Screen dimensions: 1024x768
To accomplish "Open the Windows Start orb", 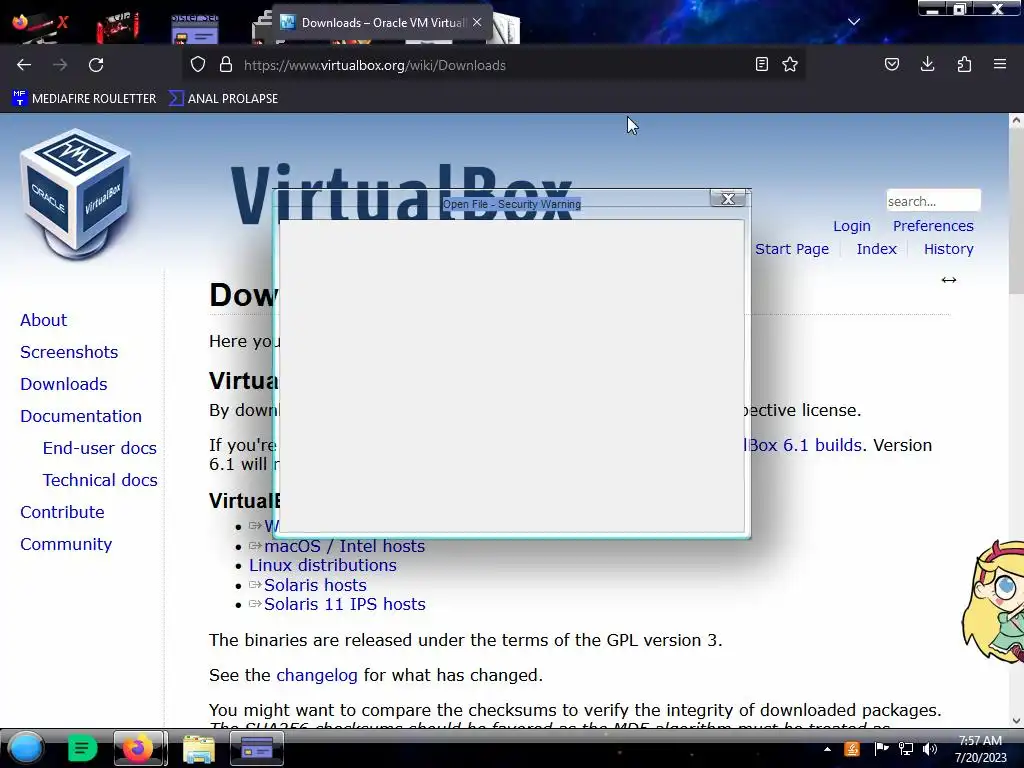I will pyautogui.click(x=25, y=748).
